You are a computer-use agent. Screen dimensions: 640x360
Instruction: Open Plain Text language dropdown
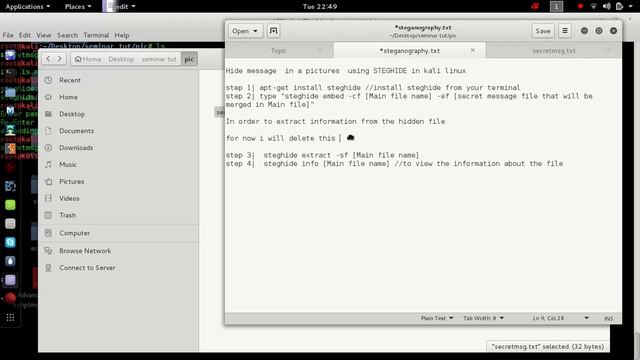pyautogui.click(x=437, y=318)
